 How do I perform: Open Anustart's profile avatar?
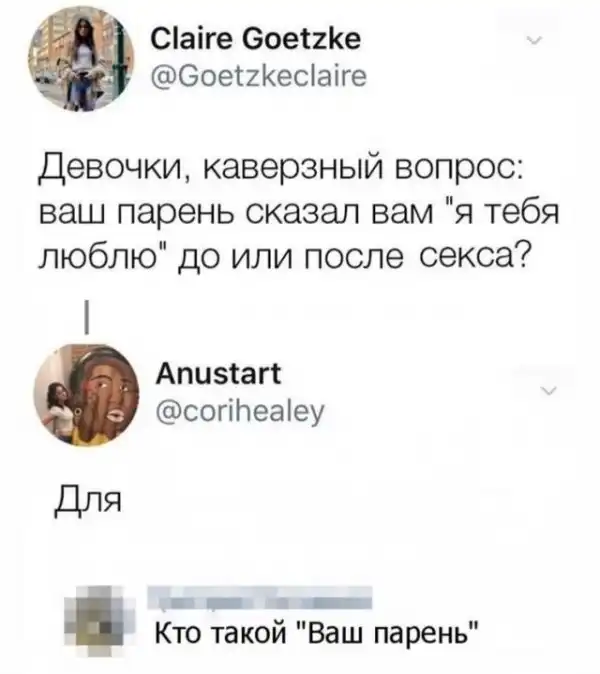point(86,395)
